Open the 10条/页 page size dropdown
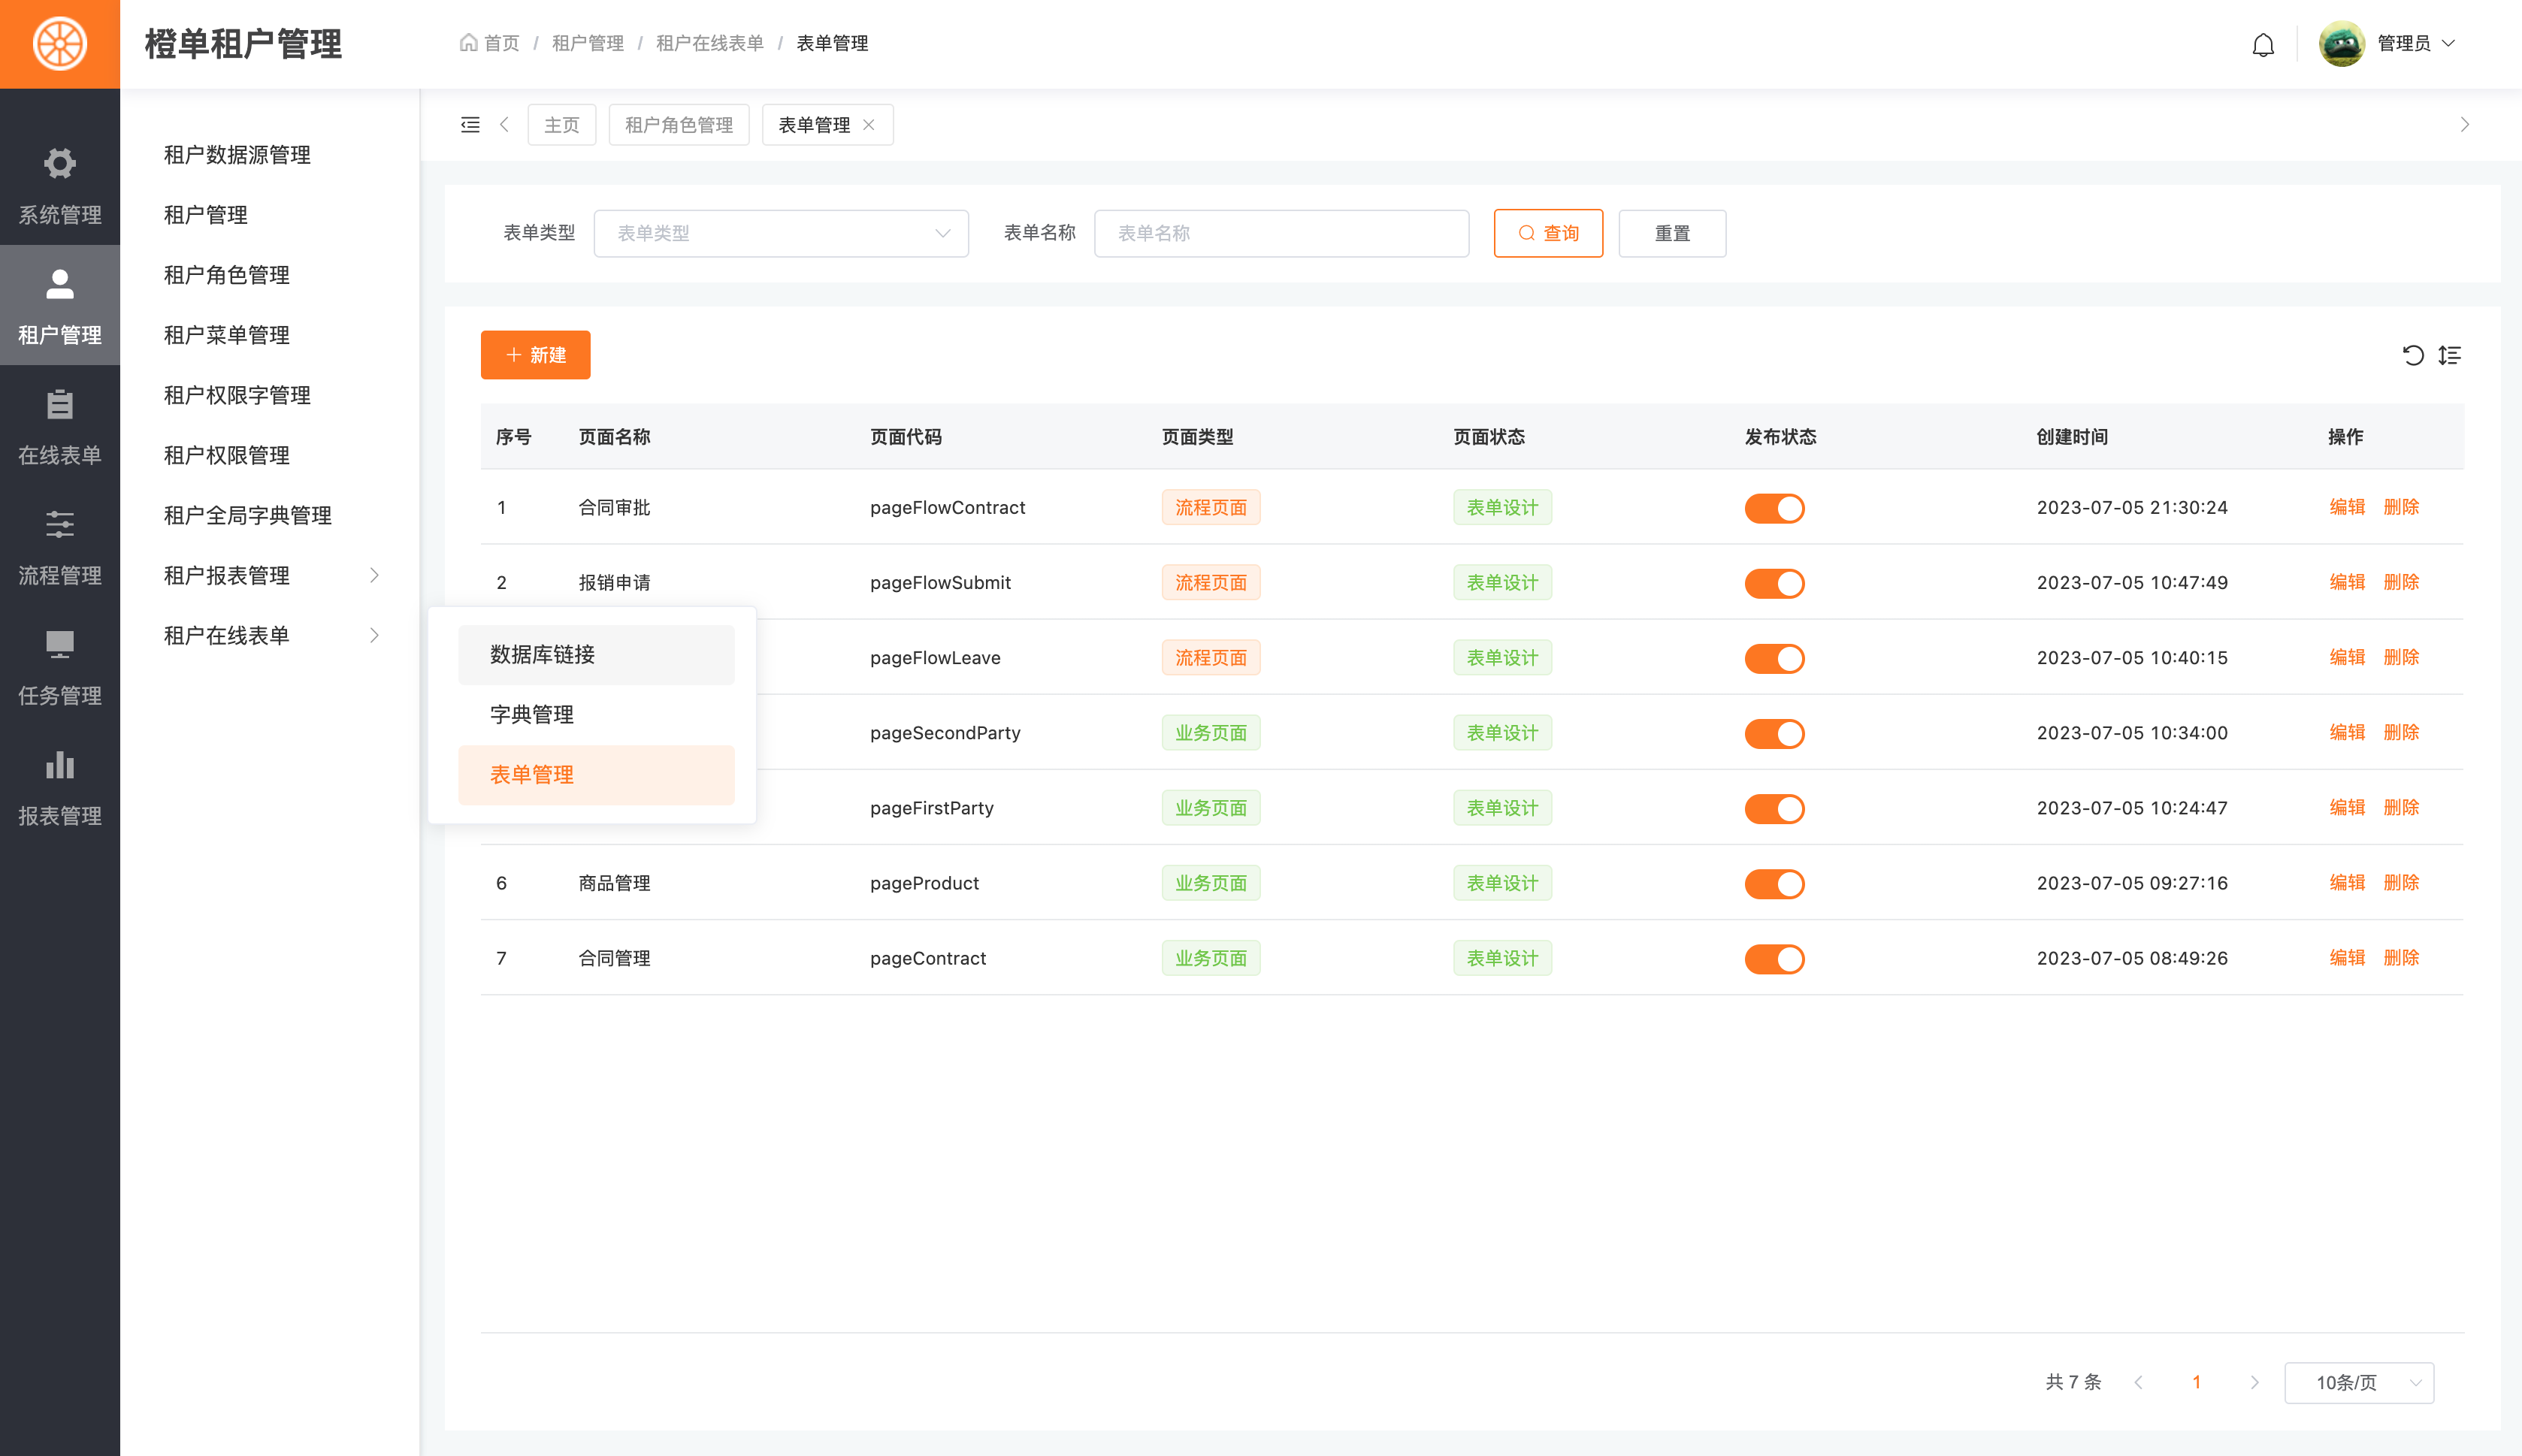 [2358, 1382]
